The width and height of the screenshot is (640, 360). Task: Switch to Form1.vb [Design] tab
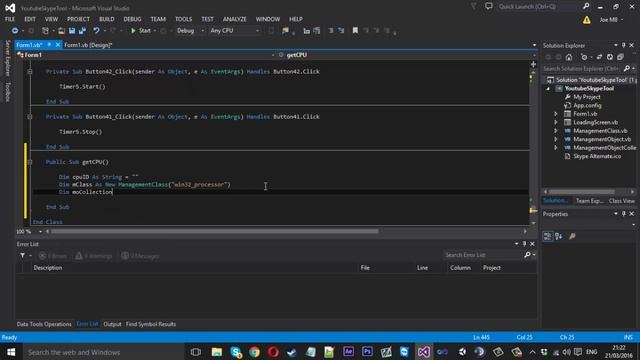pos(88,45)
